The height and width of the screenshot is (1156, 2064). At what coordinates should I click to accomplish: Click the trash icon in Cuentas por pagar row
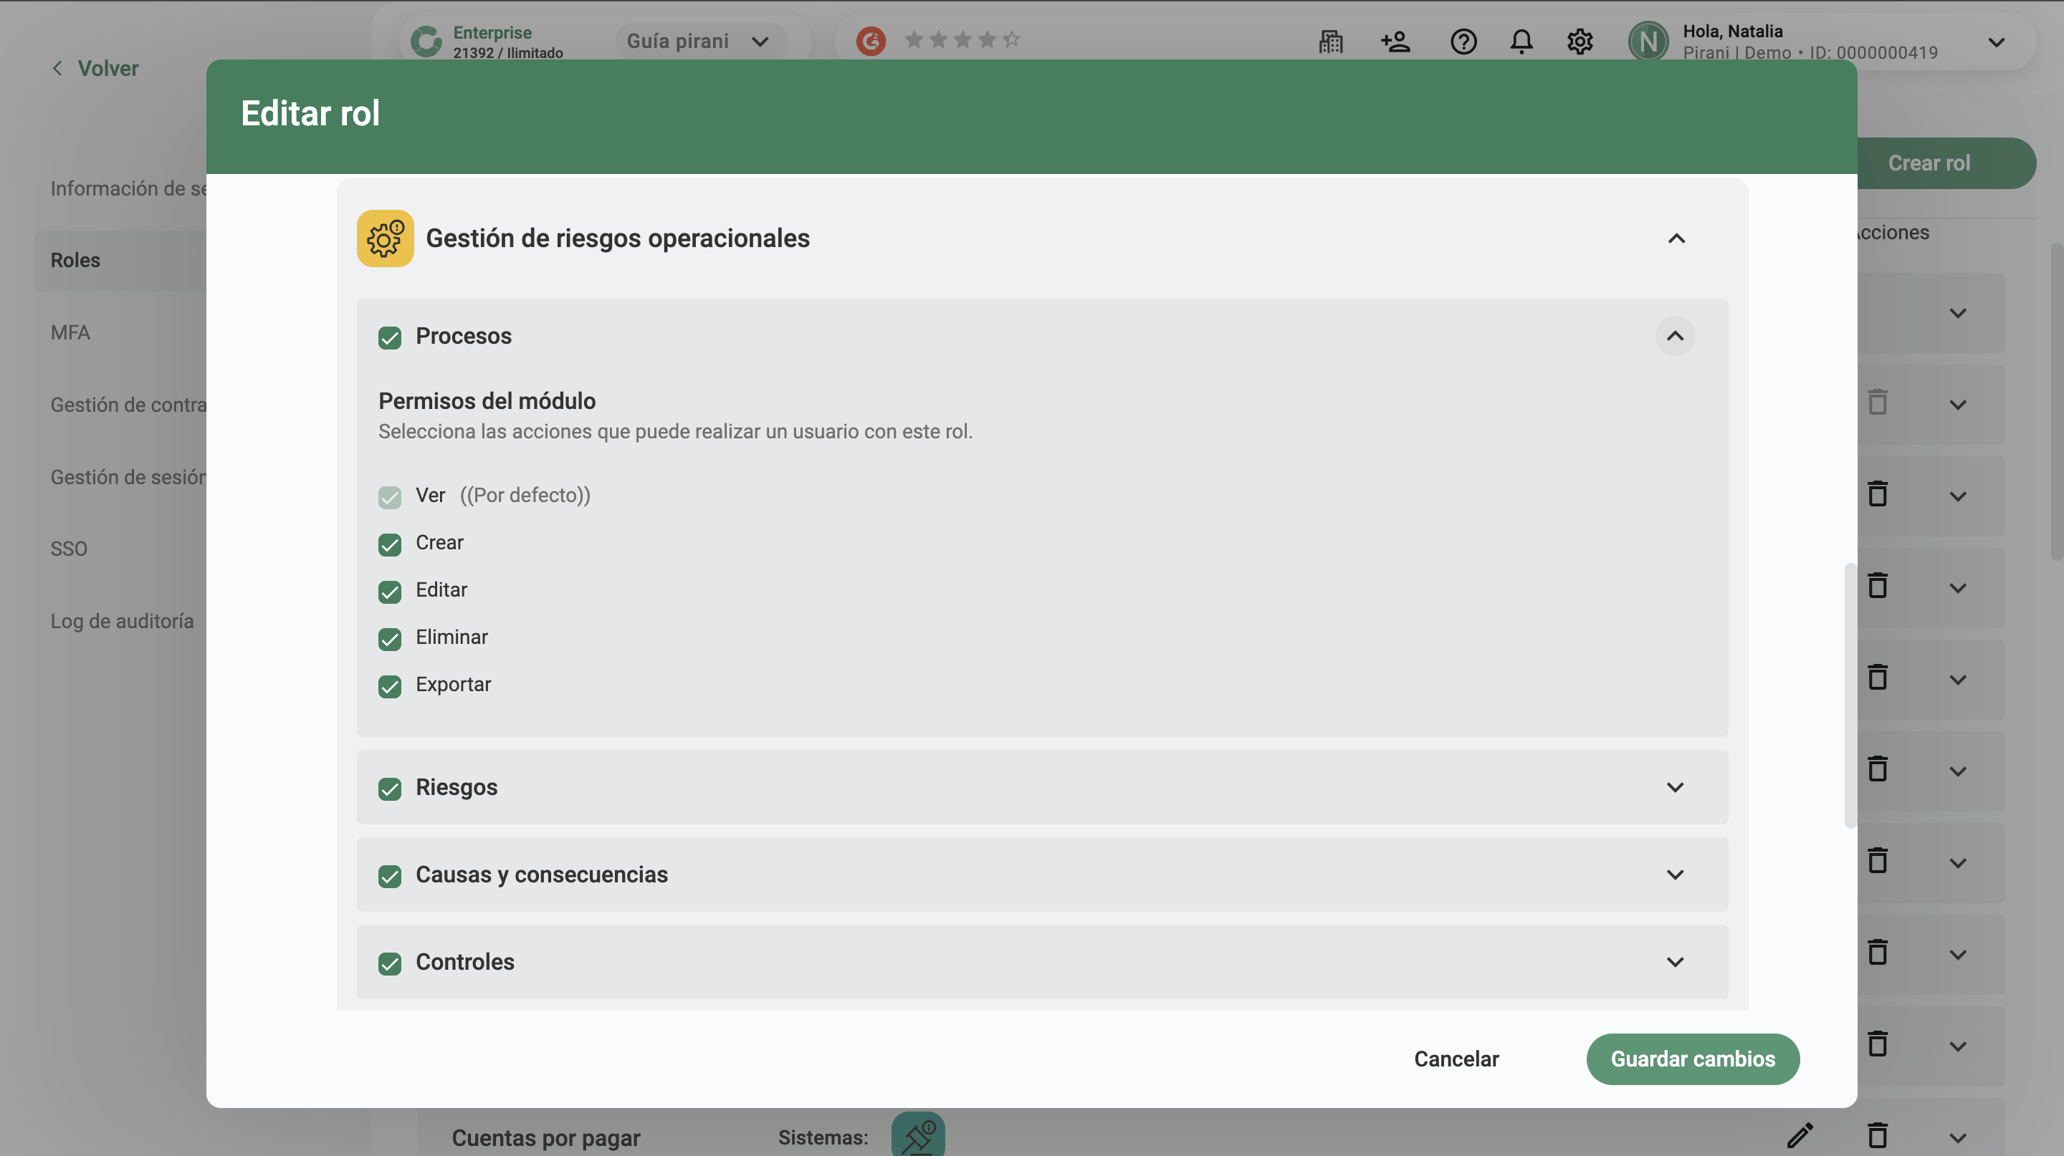coord(1877,1136)
